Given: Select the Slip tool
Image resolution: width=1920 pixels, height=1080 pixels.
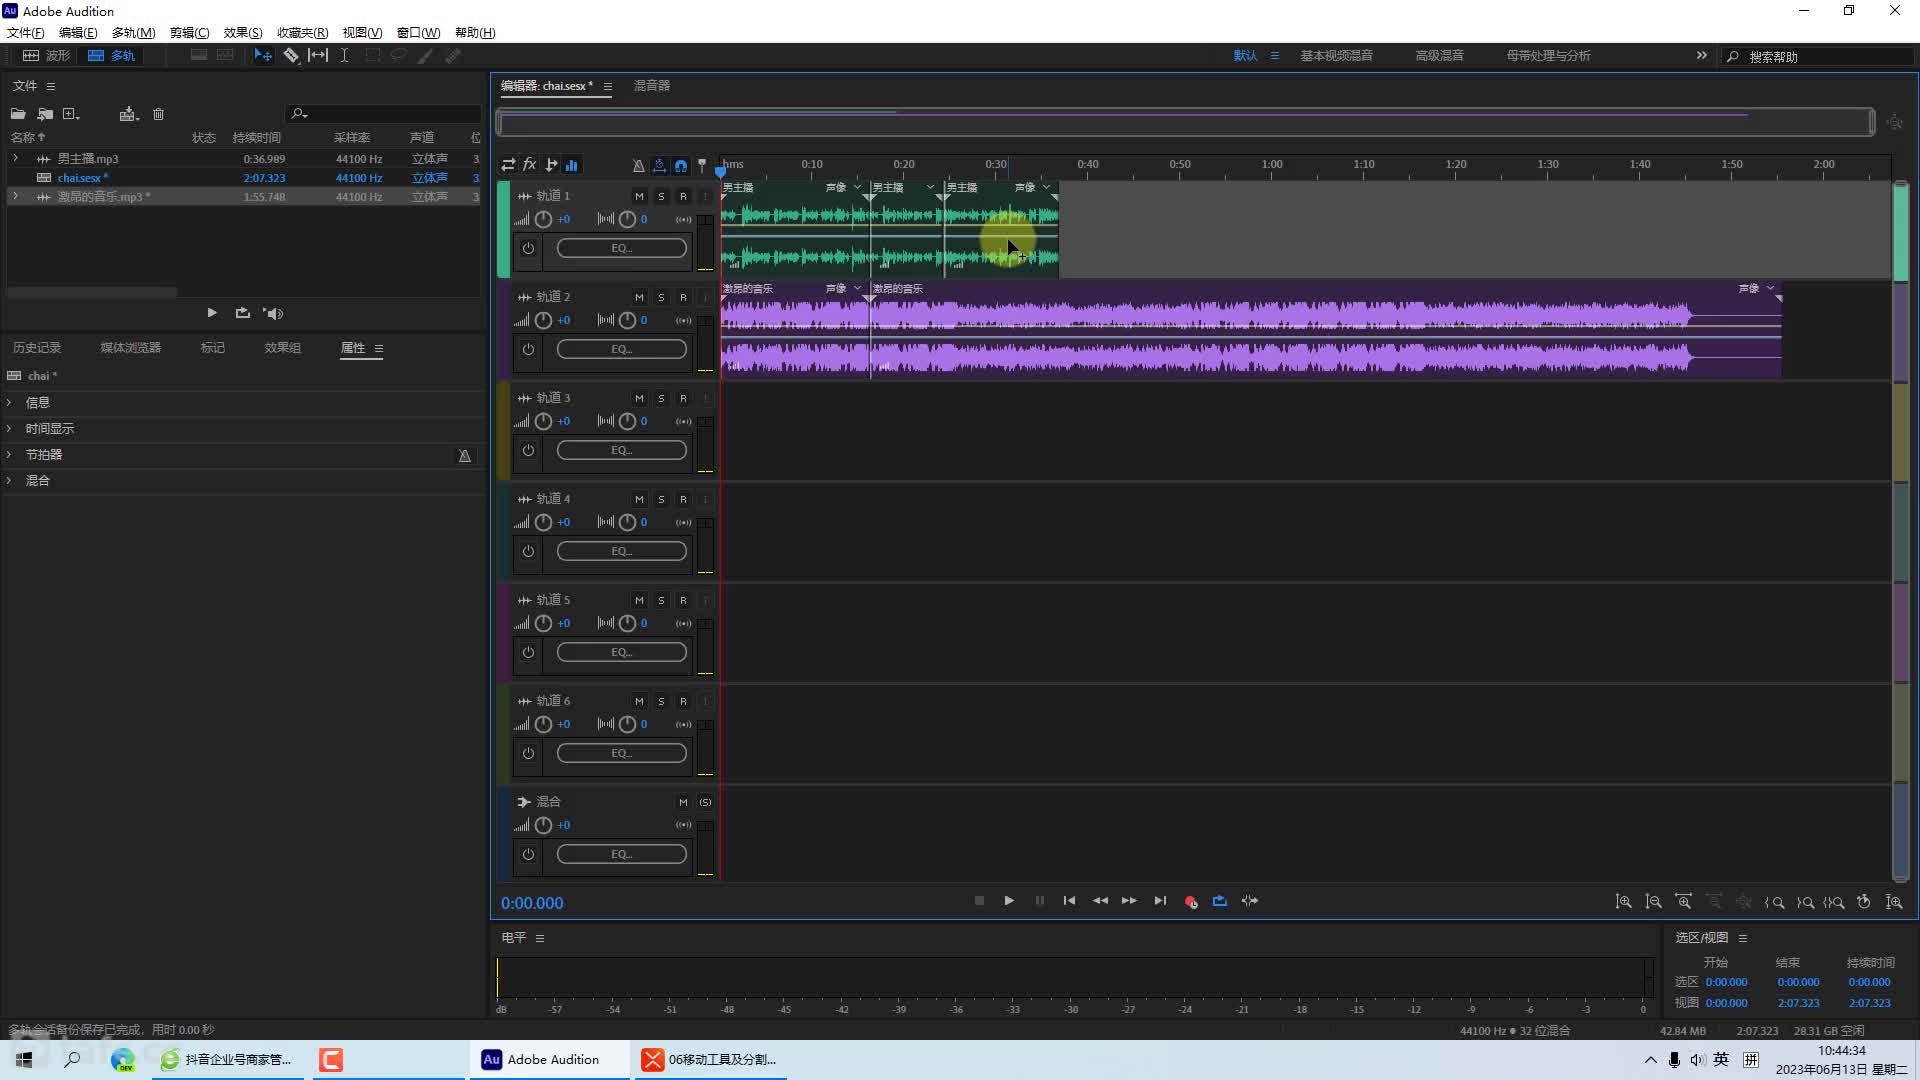Looking at the screenshot, I should [x=318, y=56].
